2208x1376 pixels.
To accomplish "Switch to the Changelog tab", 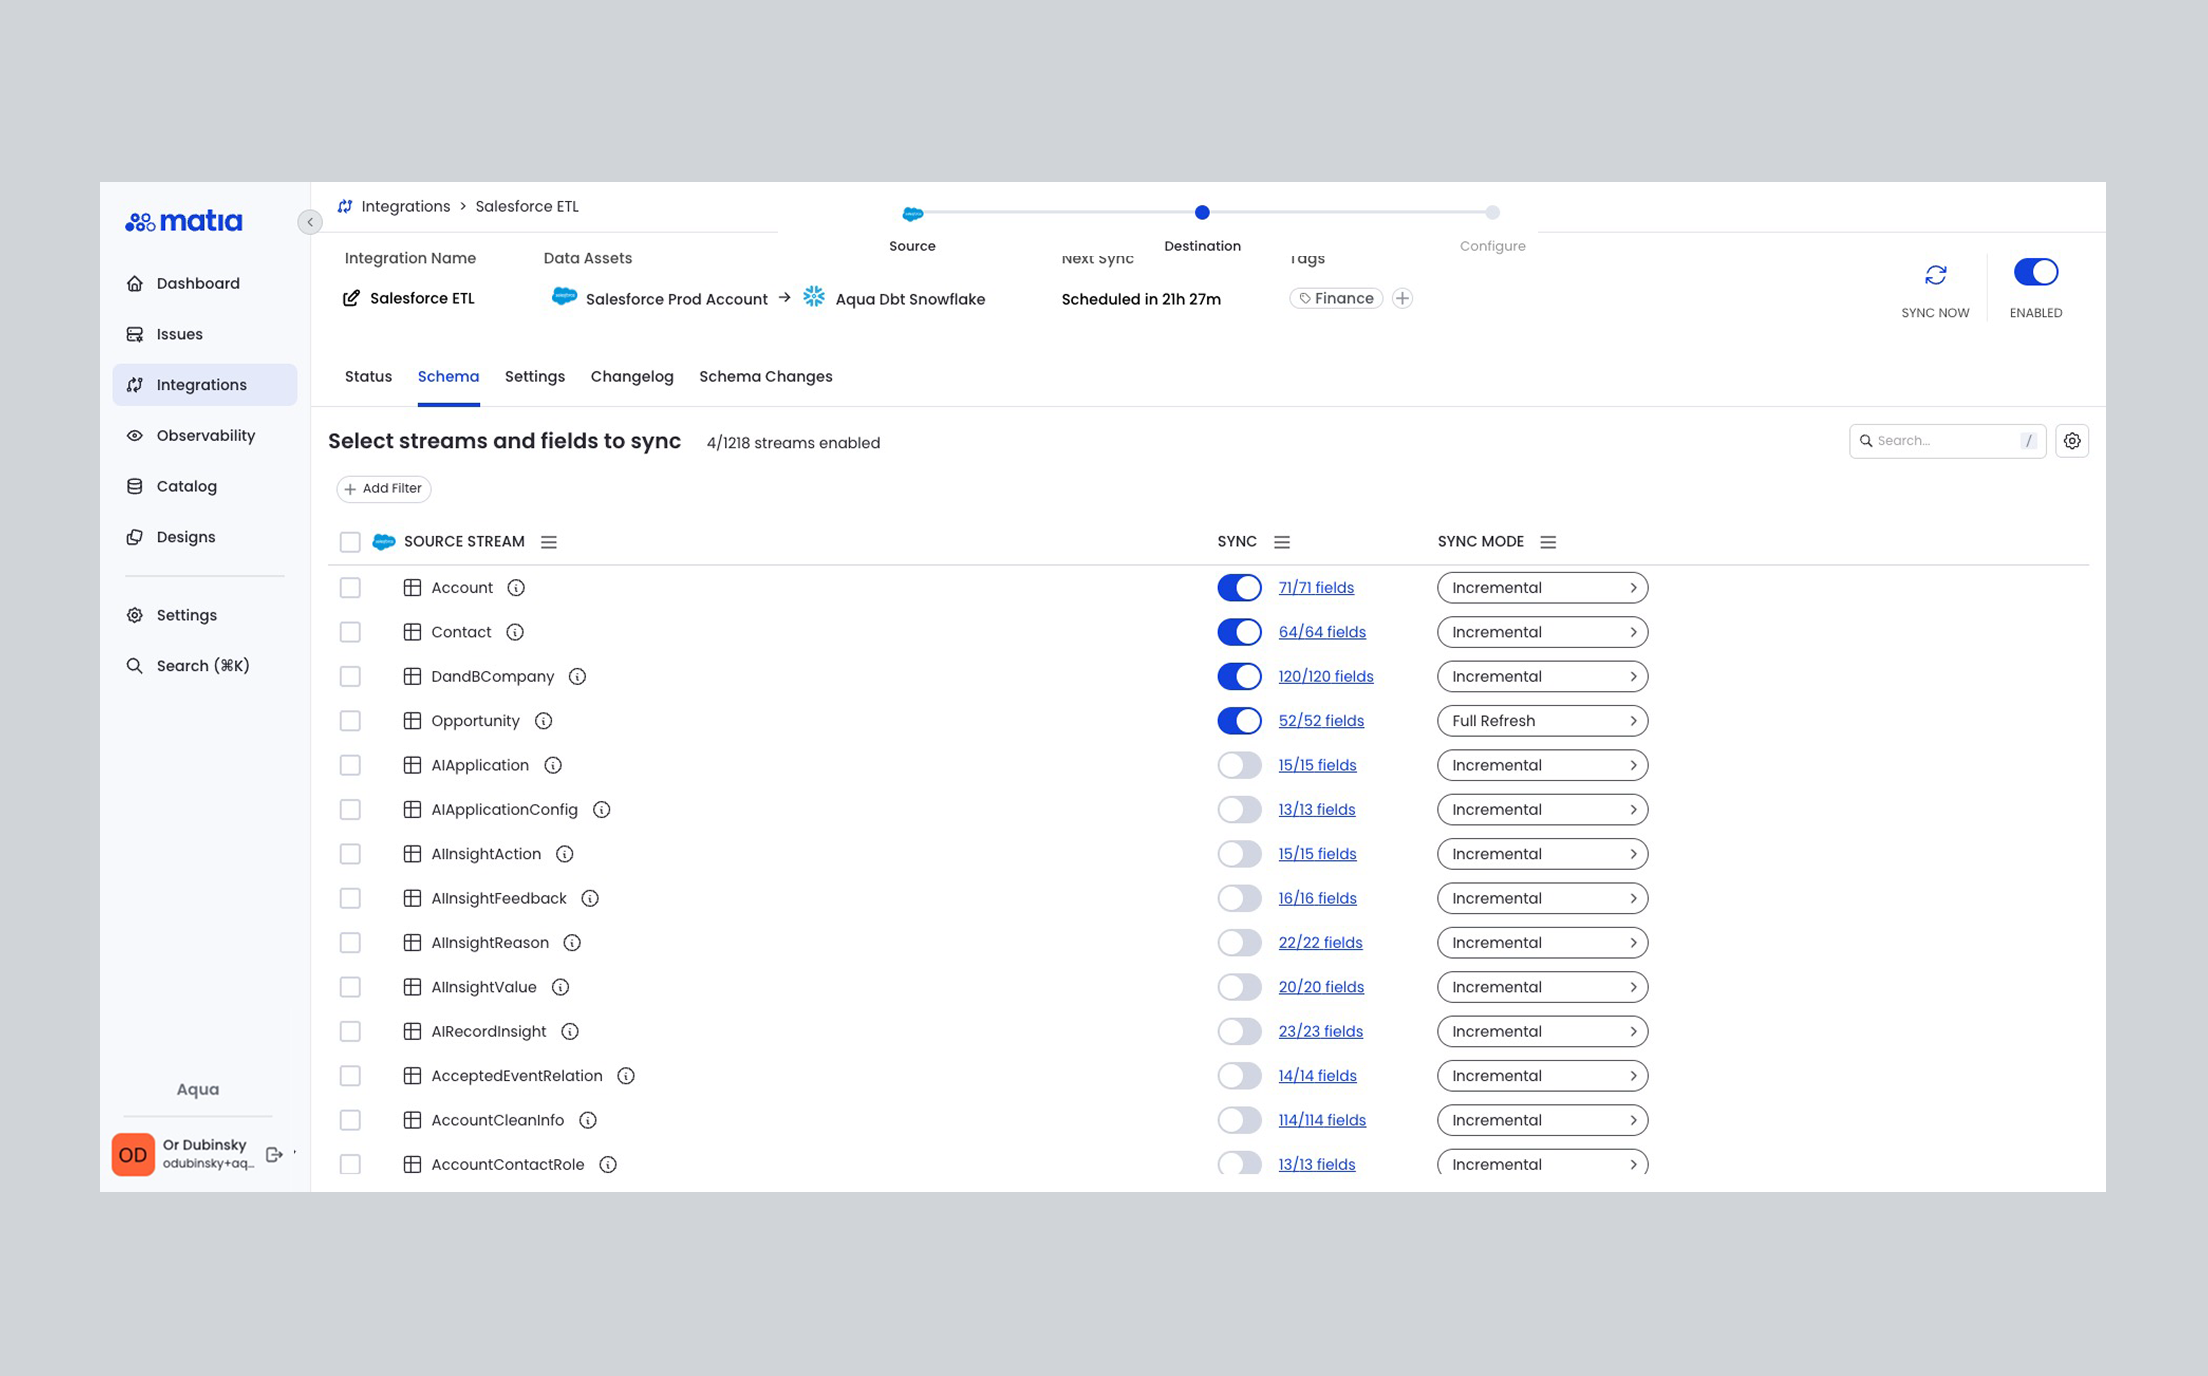I will [631, 377].
